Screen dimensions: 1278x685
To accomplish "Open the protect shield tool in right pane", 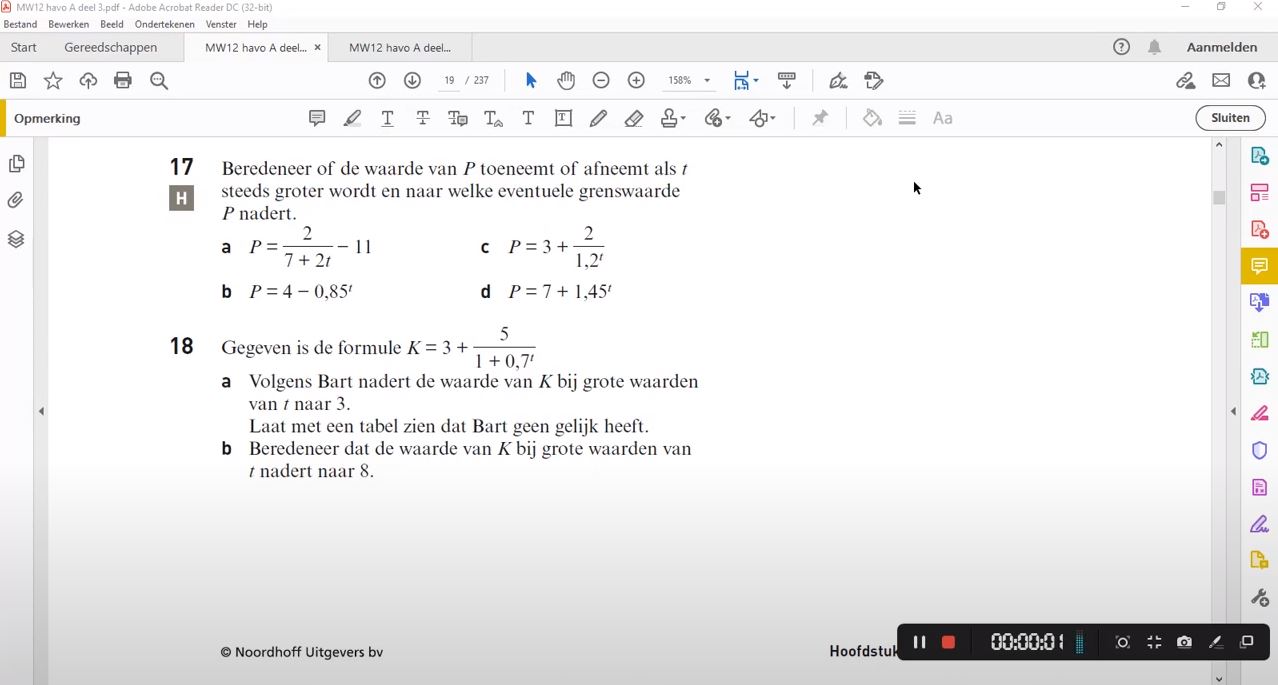I will [1260, 450].
